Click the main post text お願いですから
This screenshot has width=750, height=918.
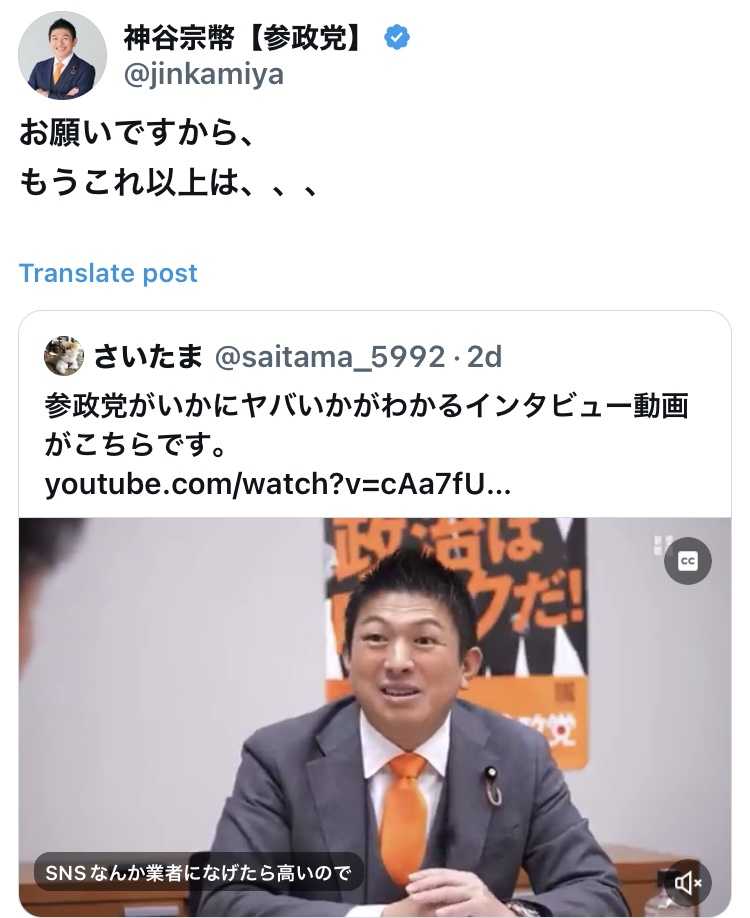pyautogui.click(x=136, y=132)
